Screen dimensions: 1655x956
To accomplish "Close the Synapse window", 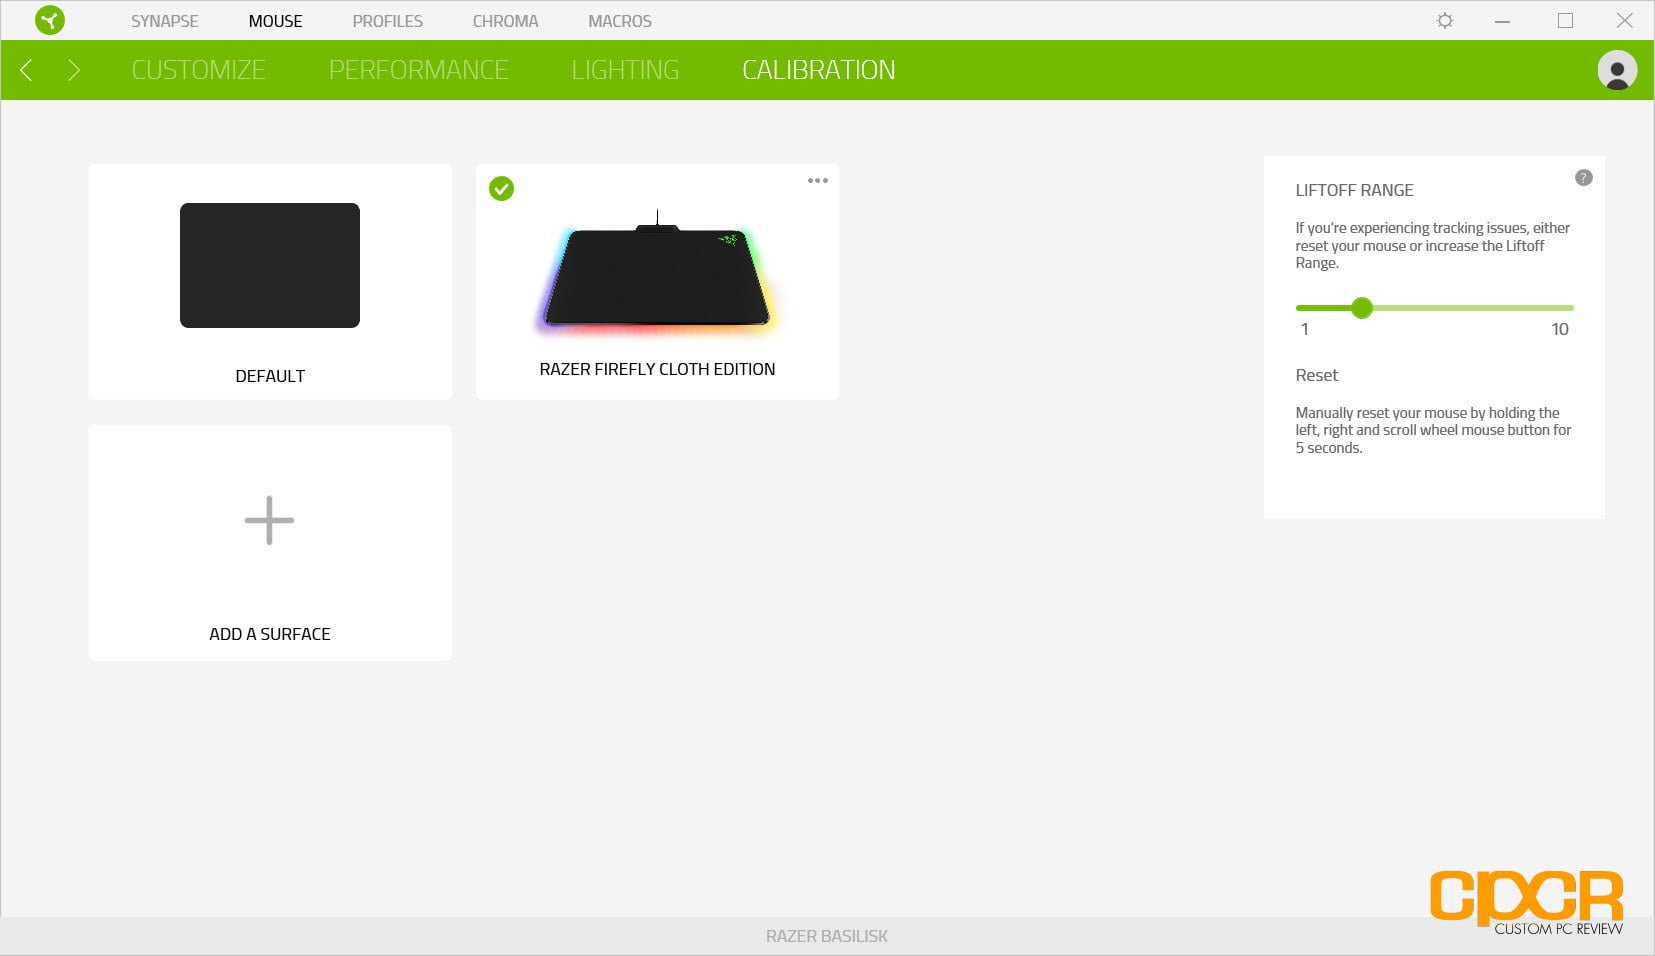I will [x=1625, y=20].
